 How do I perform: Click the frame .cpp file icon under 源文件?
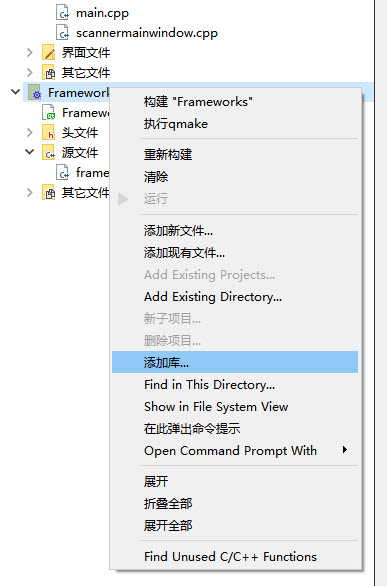pyautogui.click(x=62, y=173)
